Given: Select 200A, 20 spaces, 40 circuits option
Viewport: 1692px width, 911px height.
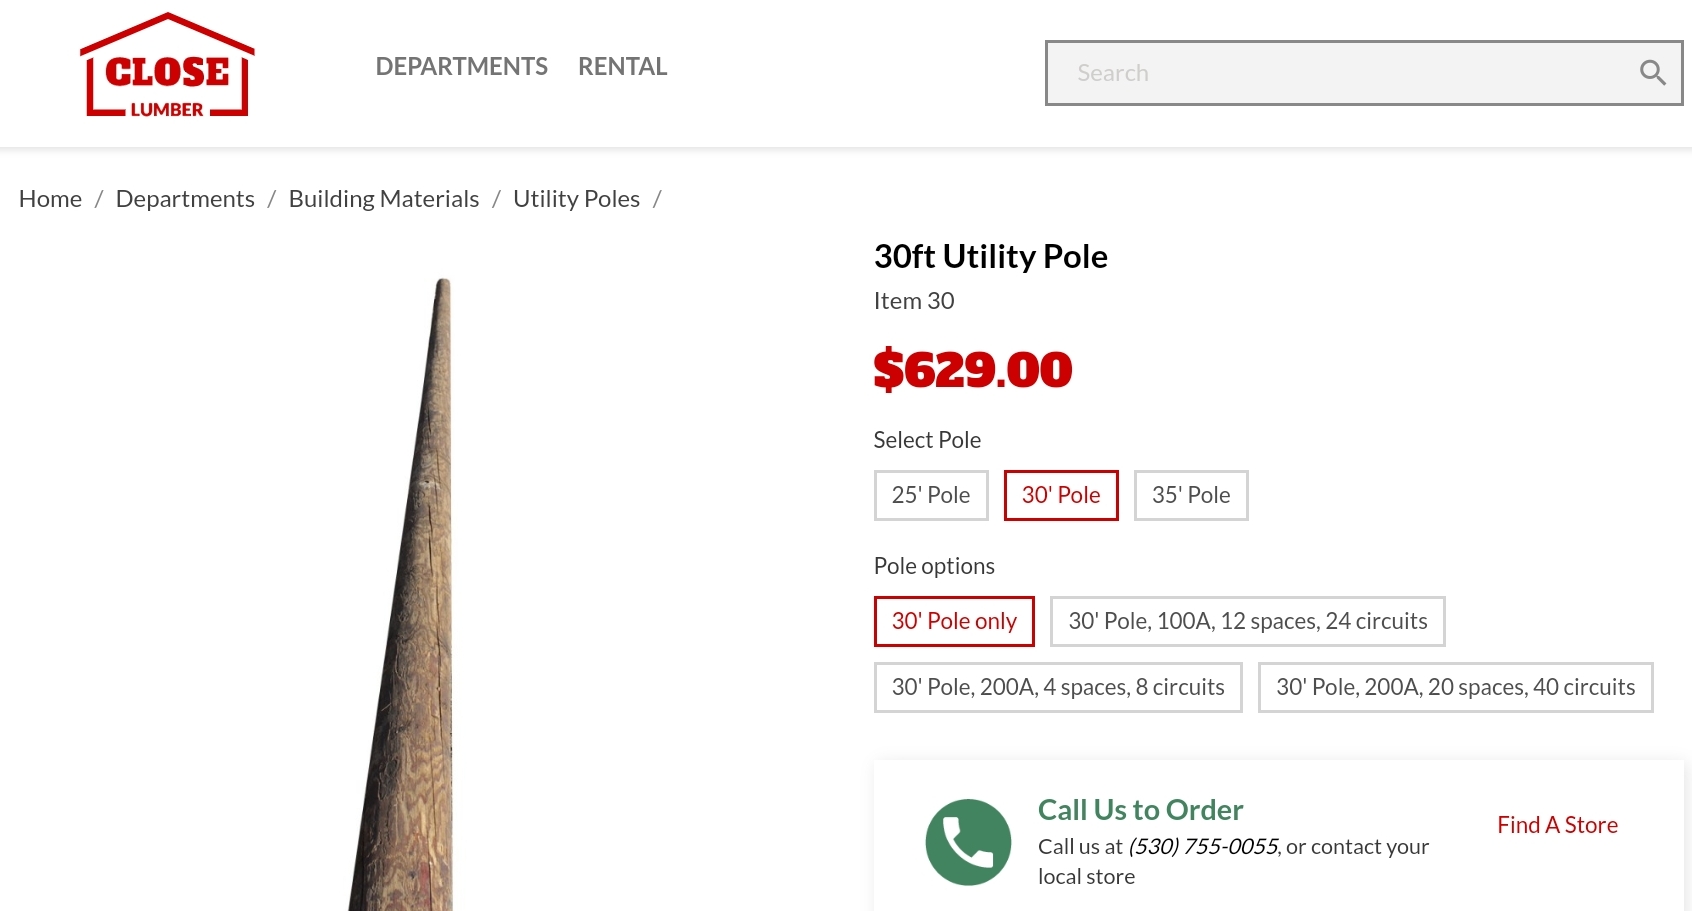Looking at the screenshot, I should click(x=1455, y=687).
